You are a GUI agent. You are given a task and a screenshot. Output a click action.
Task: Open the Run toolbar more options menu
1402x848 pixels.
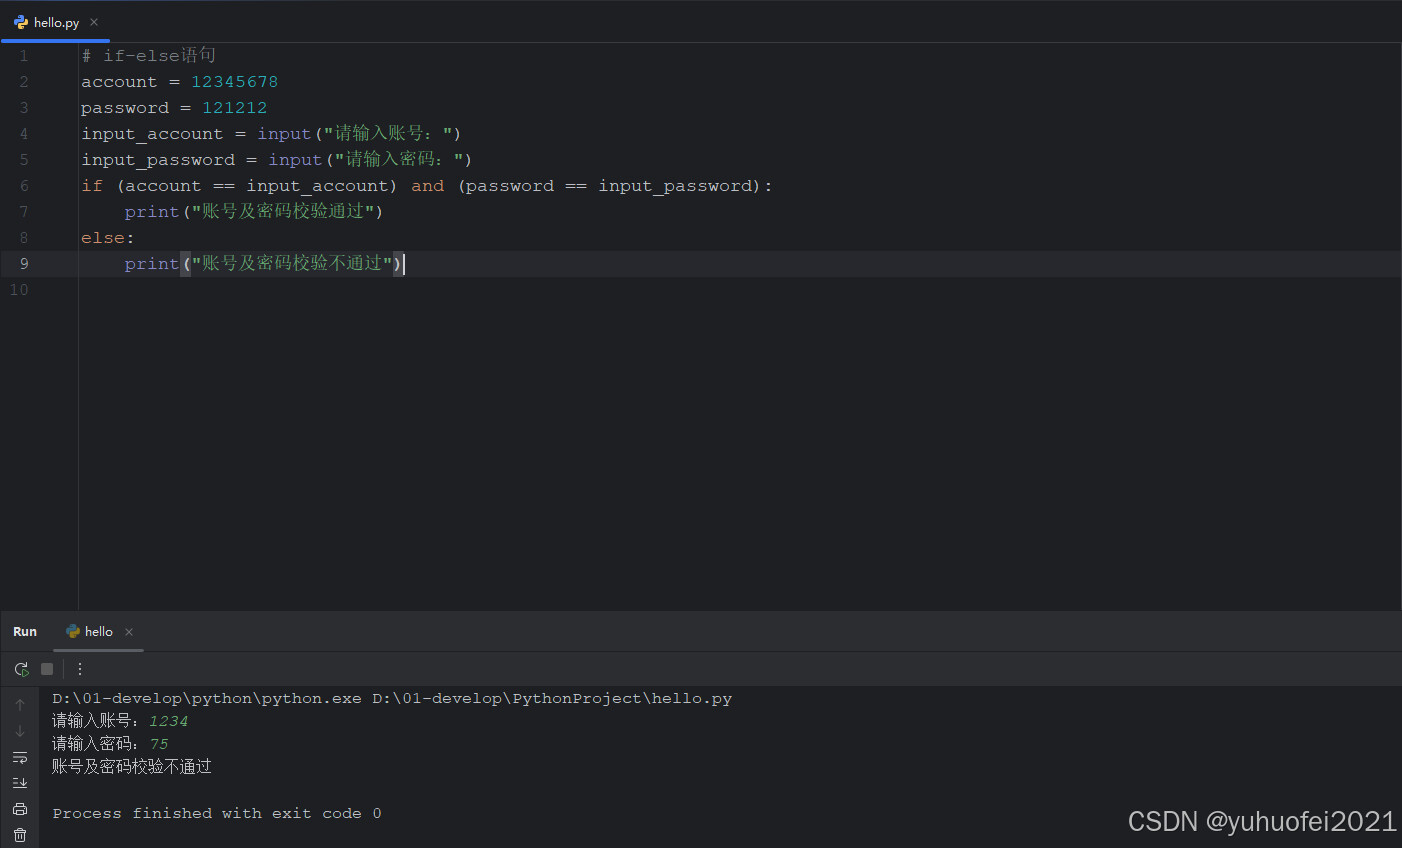tap(80, 669)
